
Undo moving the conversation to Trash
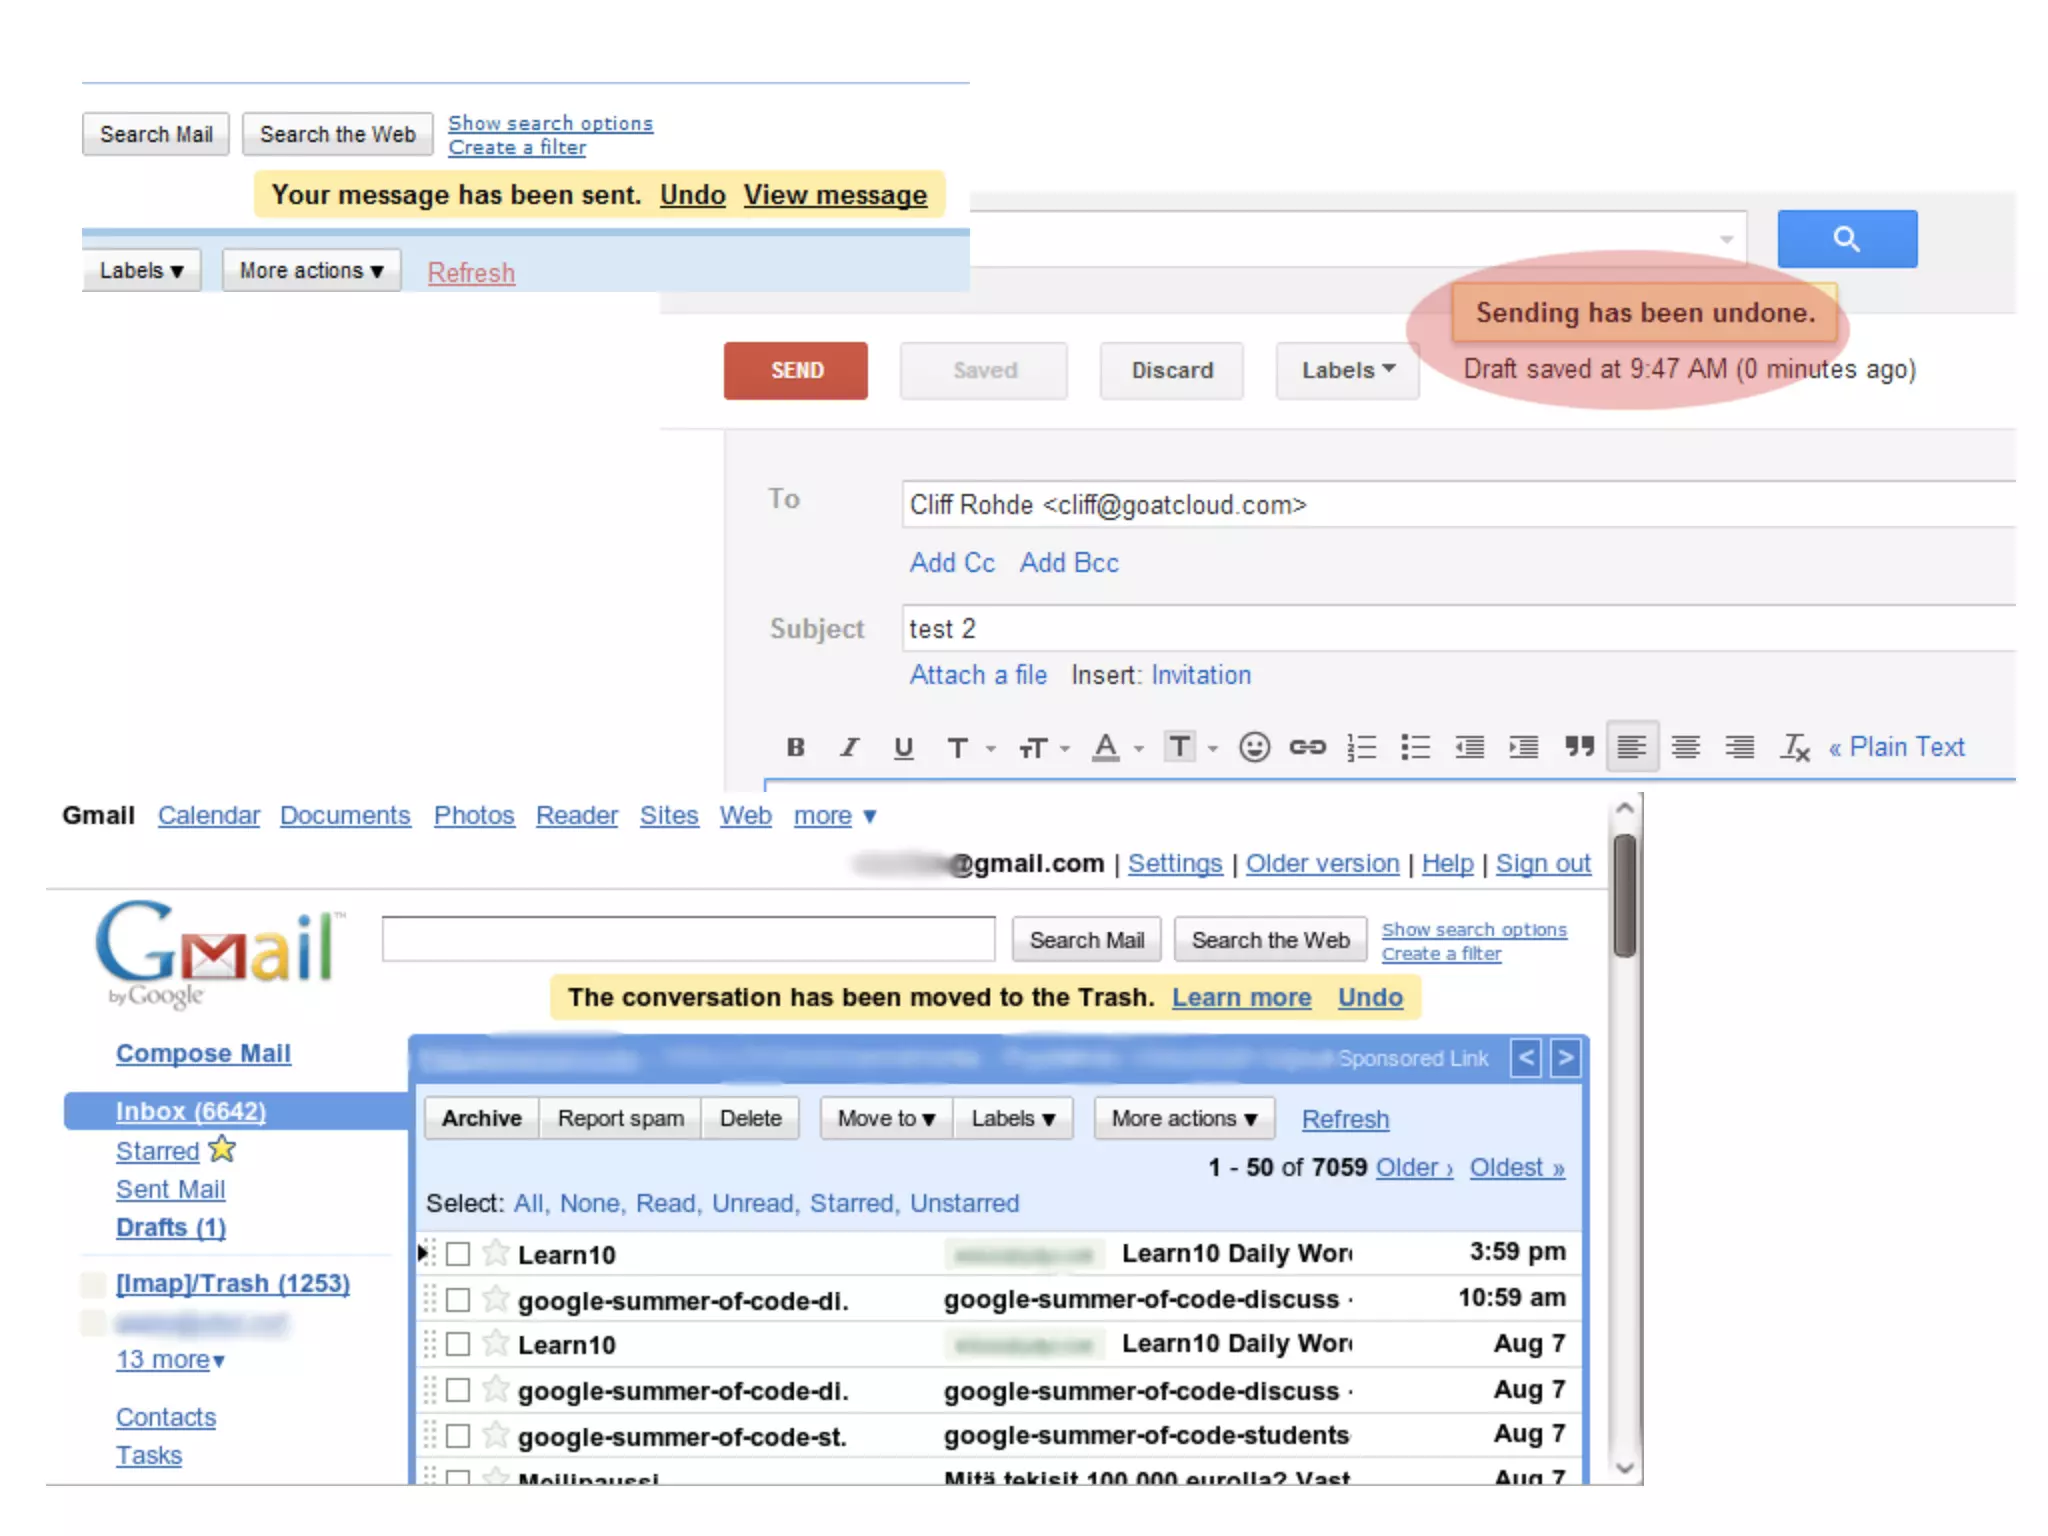[1370, 997]
